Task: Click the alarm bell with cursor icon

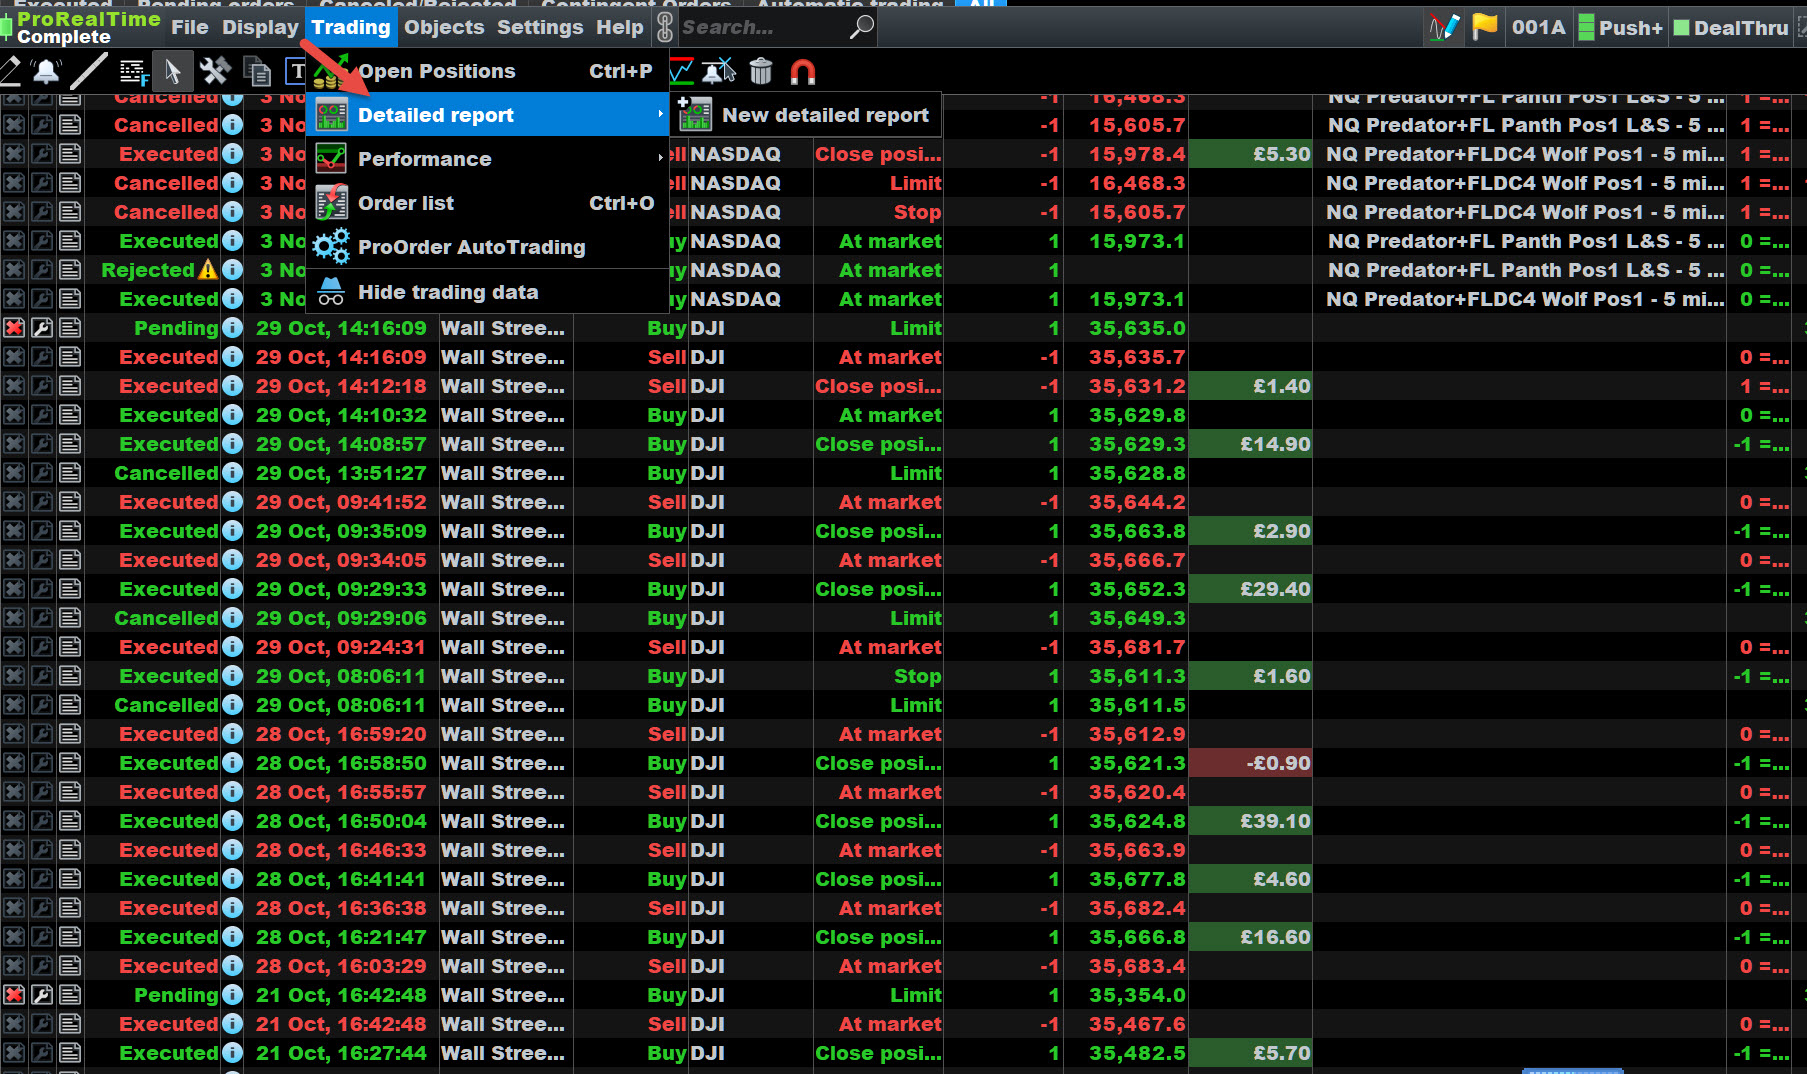Action: click(x=719, y=71)
